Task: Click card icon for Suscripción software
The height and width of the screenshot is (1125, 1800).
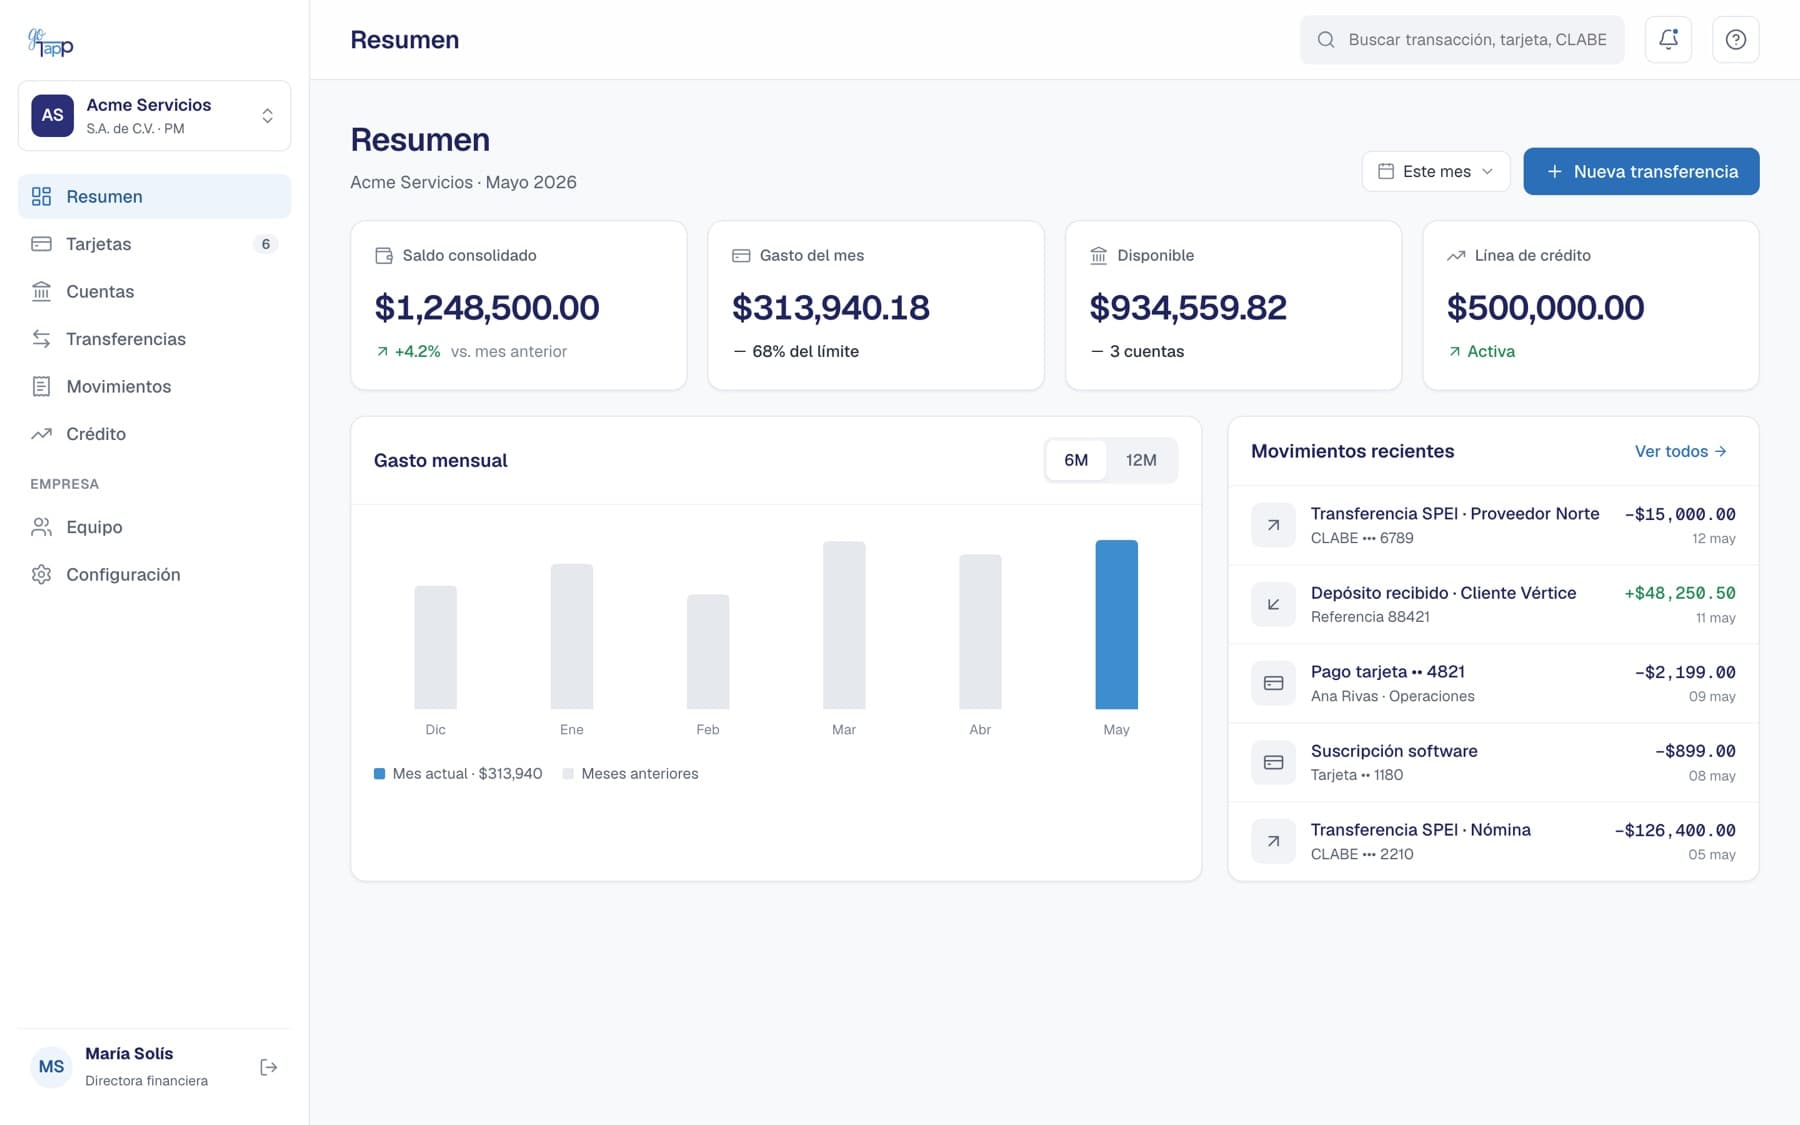Action: tap(1273, 762)
